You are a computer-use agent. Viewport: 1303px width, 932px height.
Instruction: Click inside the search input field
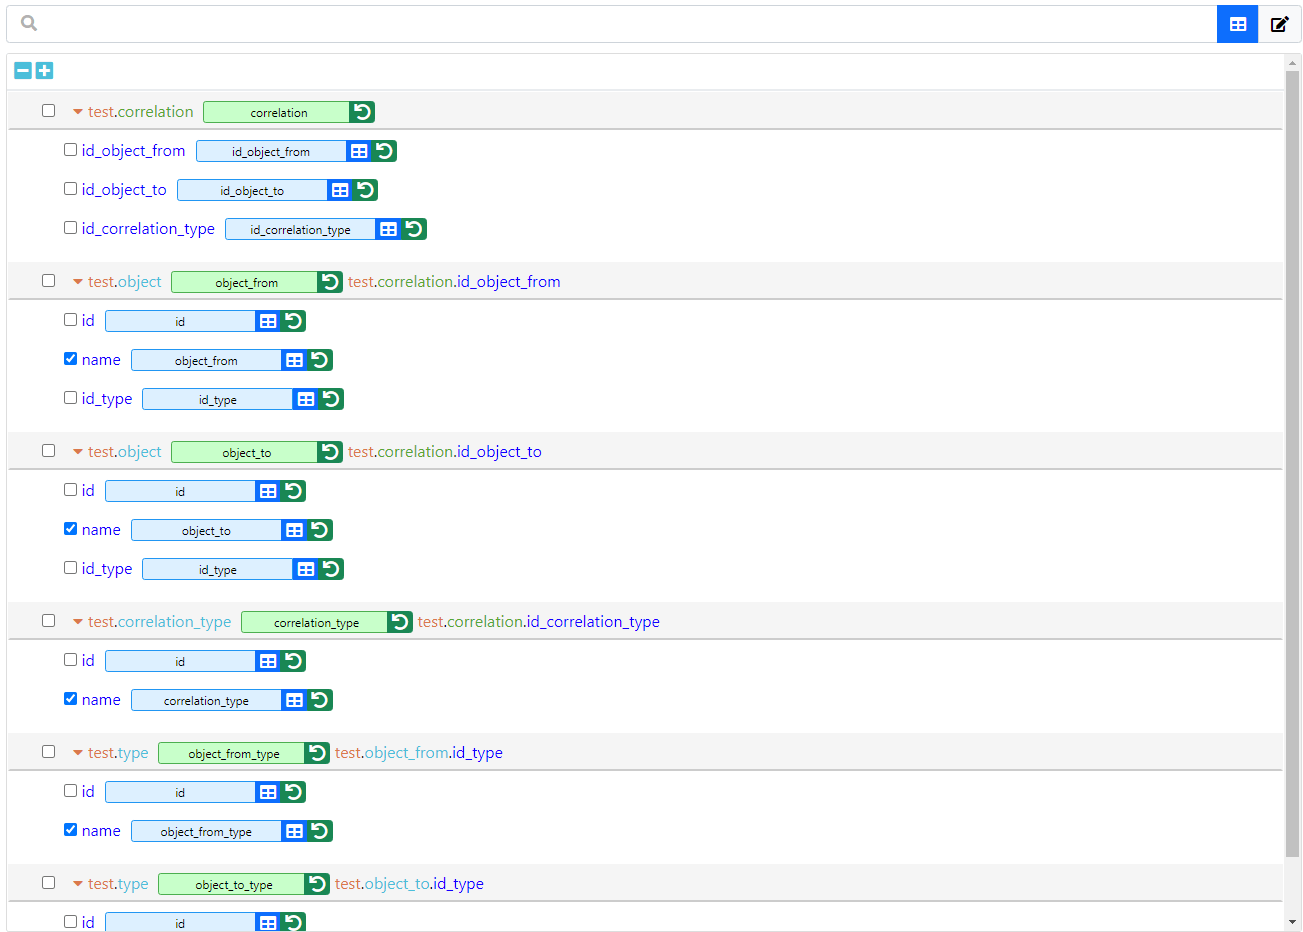pos(600,23)
